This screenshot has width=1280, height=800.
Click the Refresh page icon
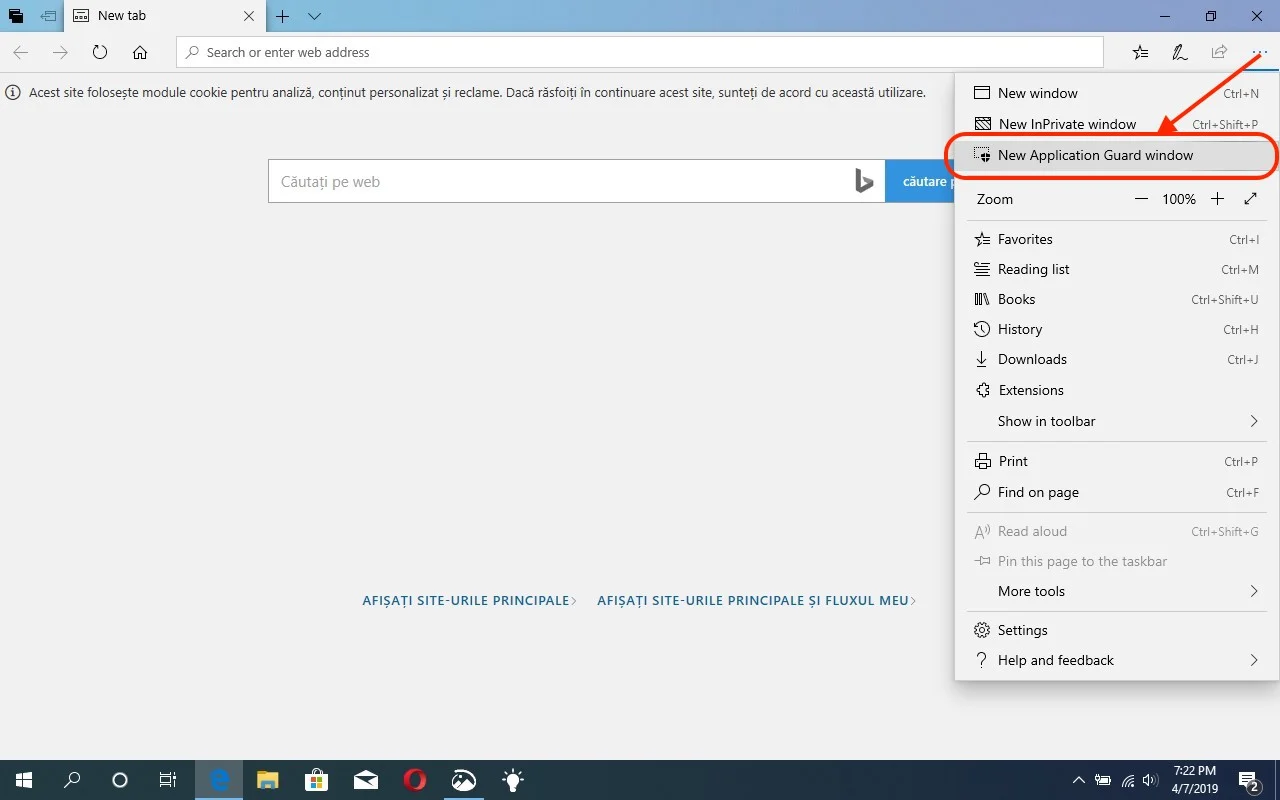[99, 52]
